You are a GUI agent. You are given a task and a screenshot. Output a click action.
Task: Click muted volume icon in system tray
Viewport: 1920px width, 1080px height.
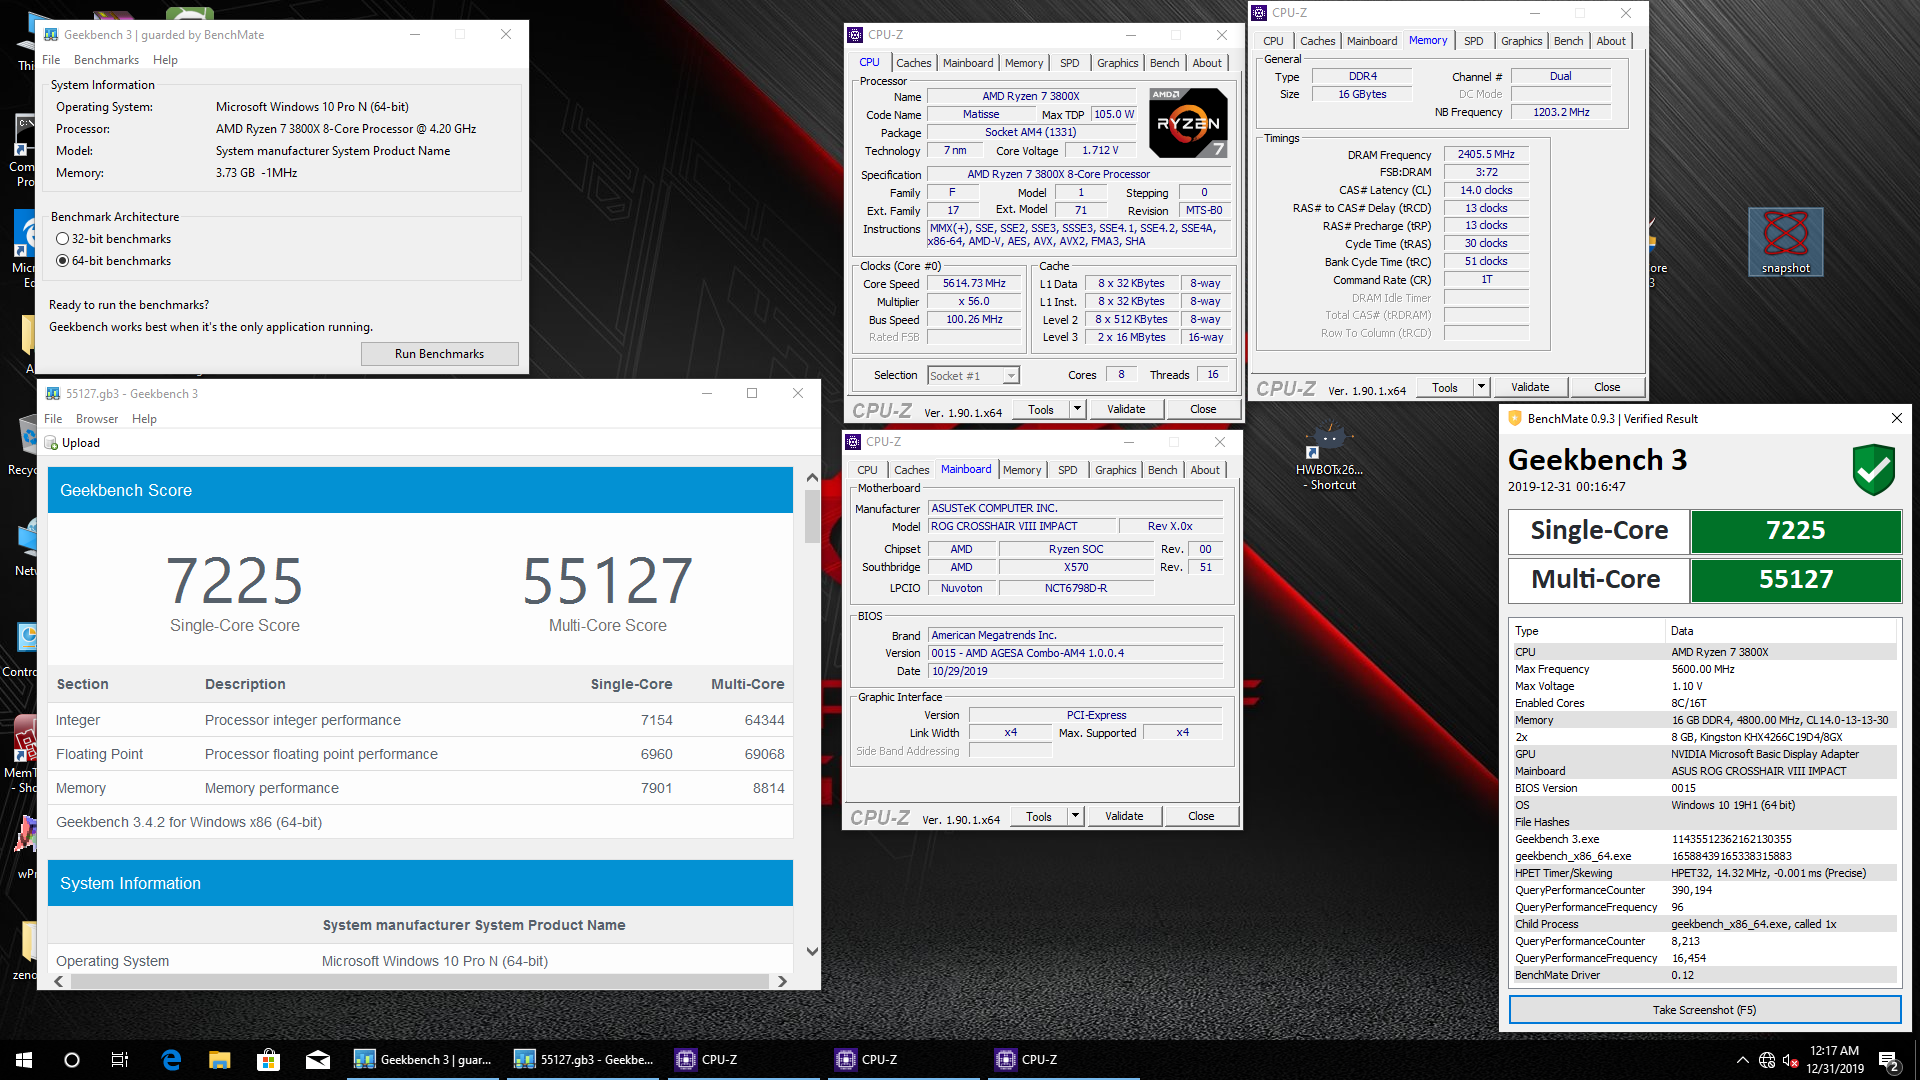point(1791,1060)
